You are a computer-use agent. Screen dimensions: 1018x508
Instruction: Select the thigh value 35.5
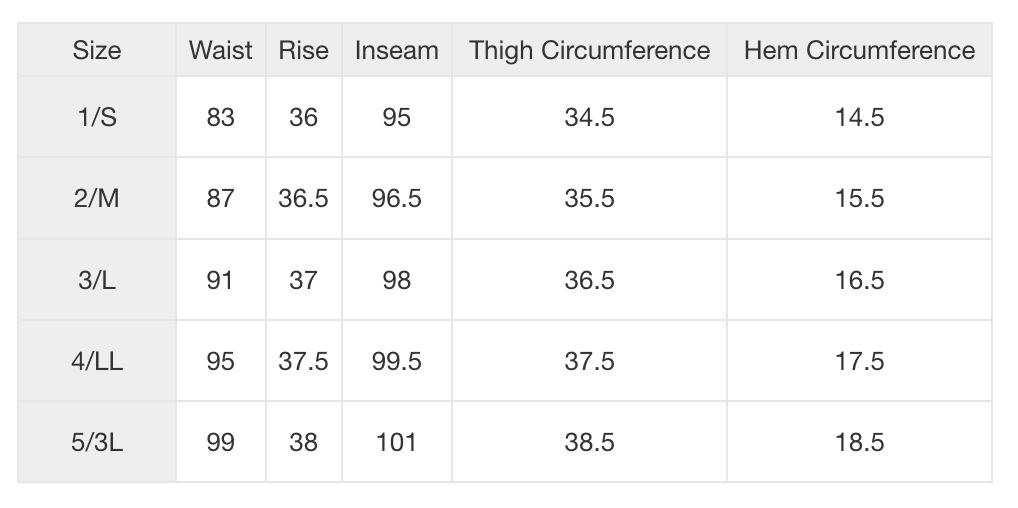click(590, 198)
